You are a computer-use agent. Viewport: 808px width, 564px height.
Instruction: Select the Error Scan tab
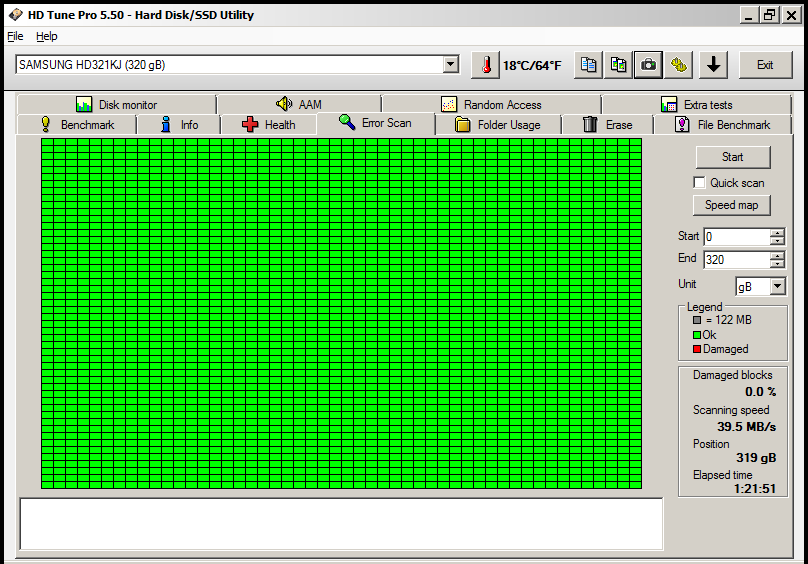(x=376, y=123)
